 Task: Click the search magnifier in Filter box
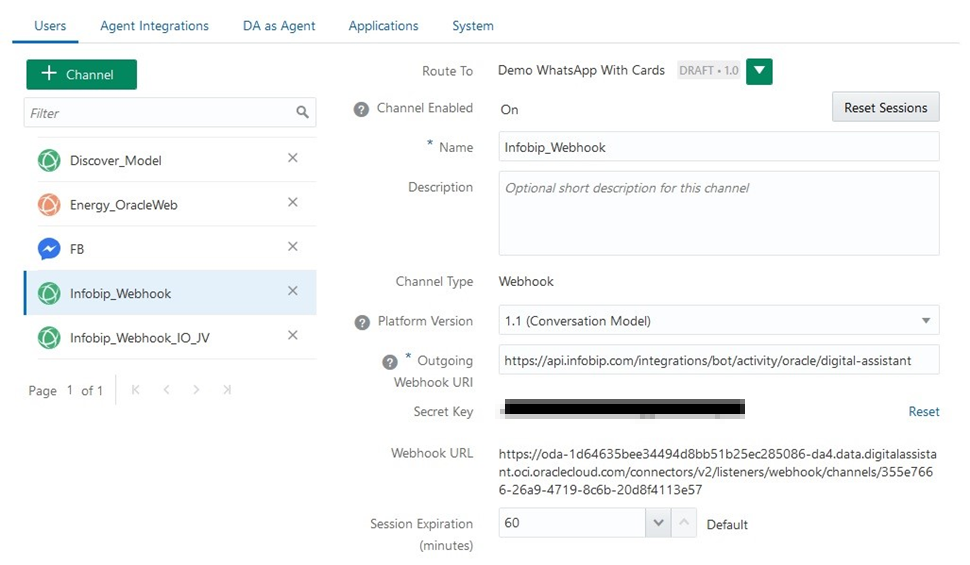click(x=302, y=113)
